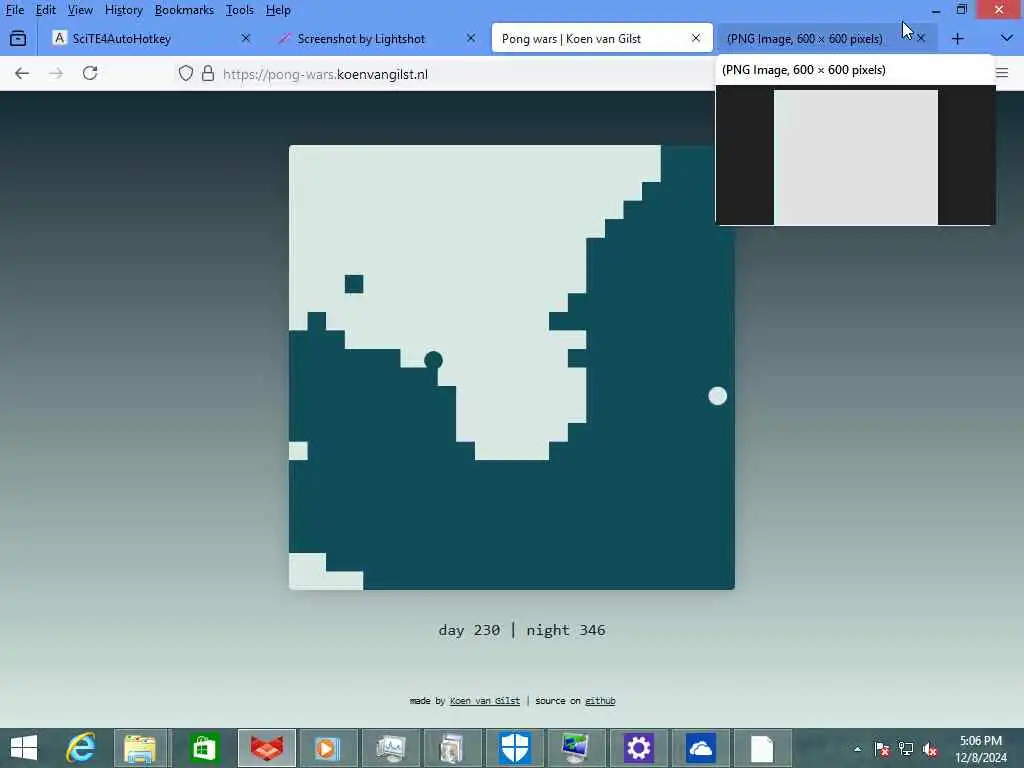Restore down the browser window
1024x768 pixels.
[x=961, y=10]
